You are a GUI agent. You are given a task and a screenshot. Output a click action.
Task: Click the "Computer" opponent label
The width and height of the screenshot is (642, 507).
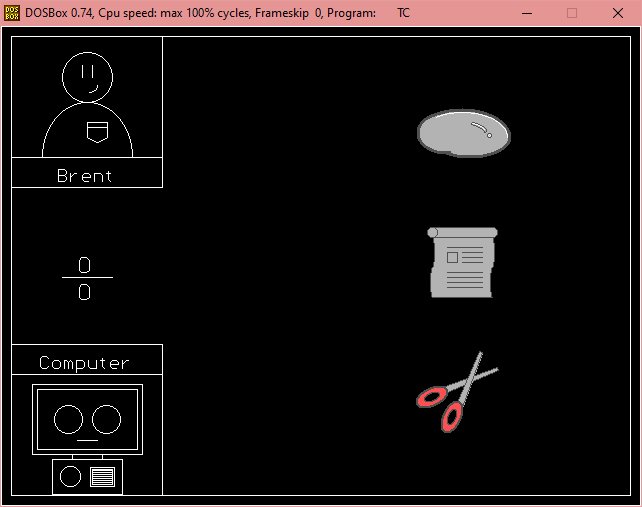85,362
